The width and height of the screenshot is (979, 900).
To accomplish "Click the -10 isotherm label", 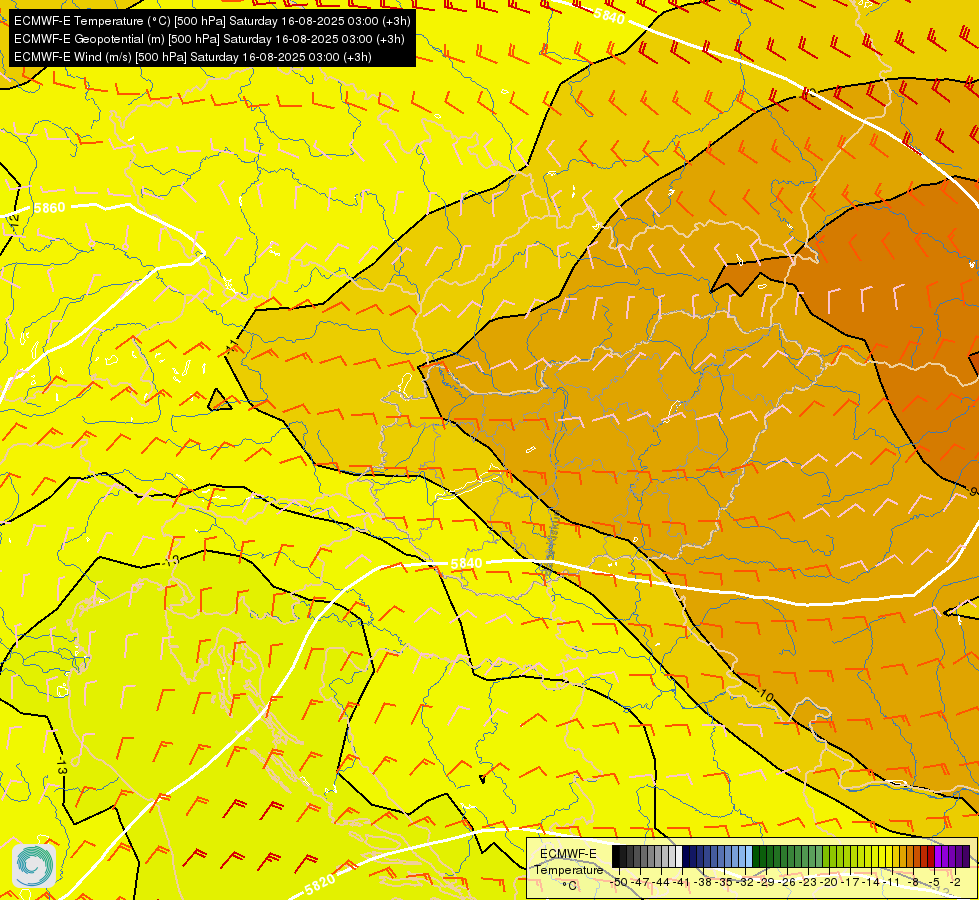I will click(765, 695).
